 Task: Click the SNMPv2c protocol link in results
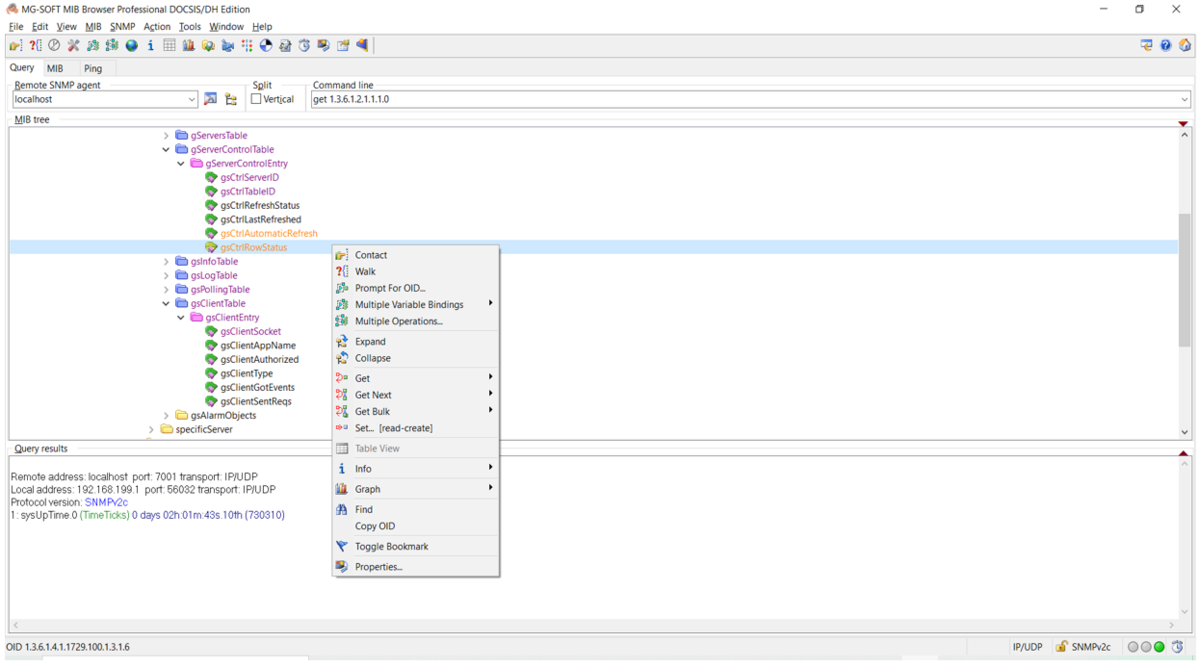point(106,502)
